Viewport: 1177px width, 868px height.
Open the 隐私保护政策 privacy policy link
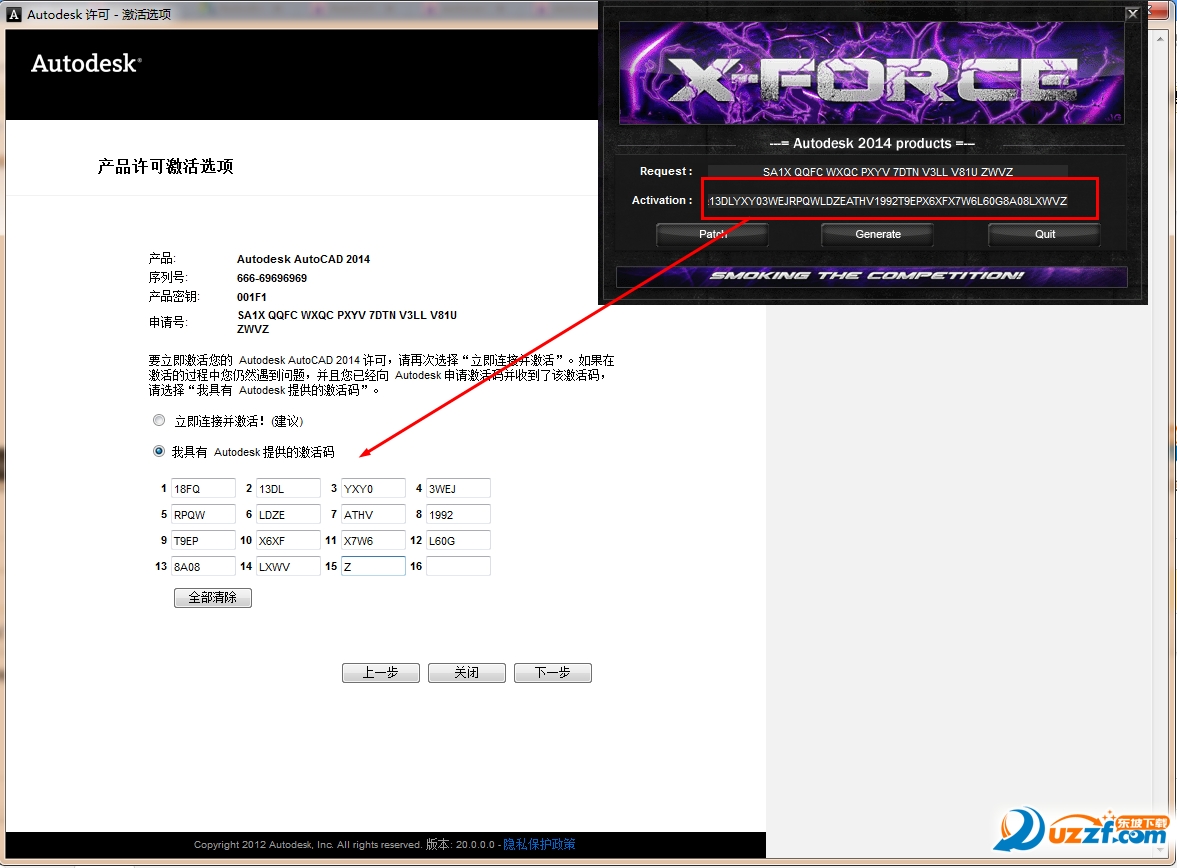coord(539,844)
